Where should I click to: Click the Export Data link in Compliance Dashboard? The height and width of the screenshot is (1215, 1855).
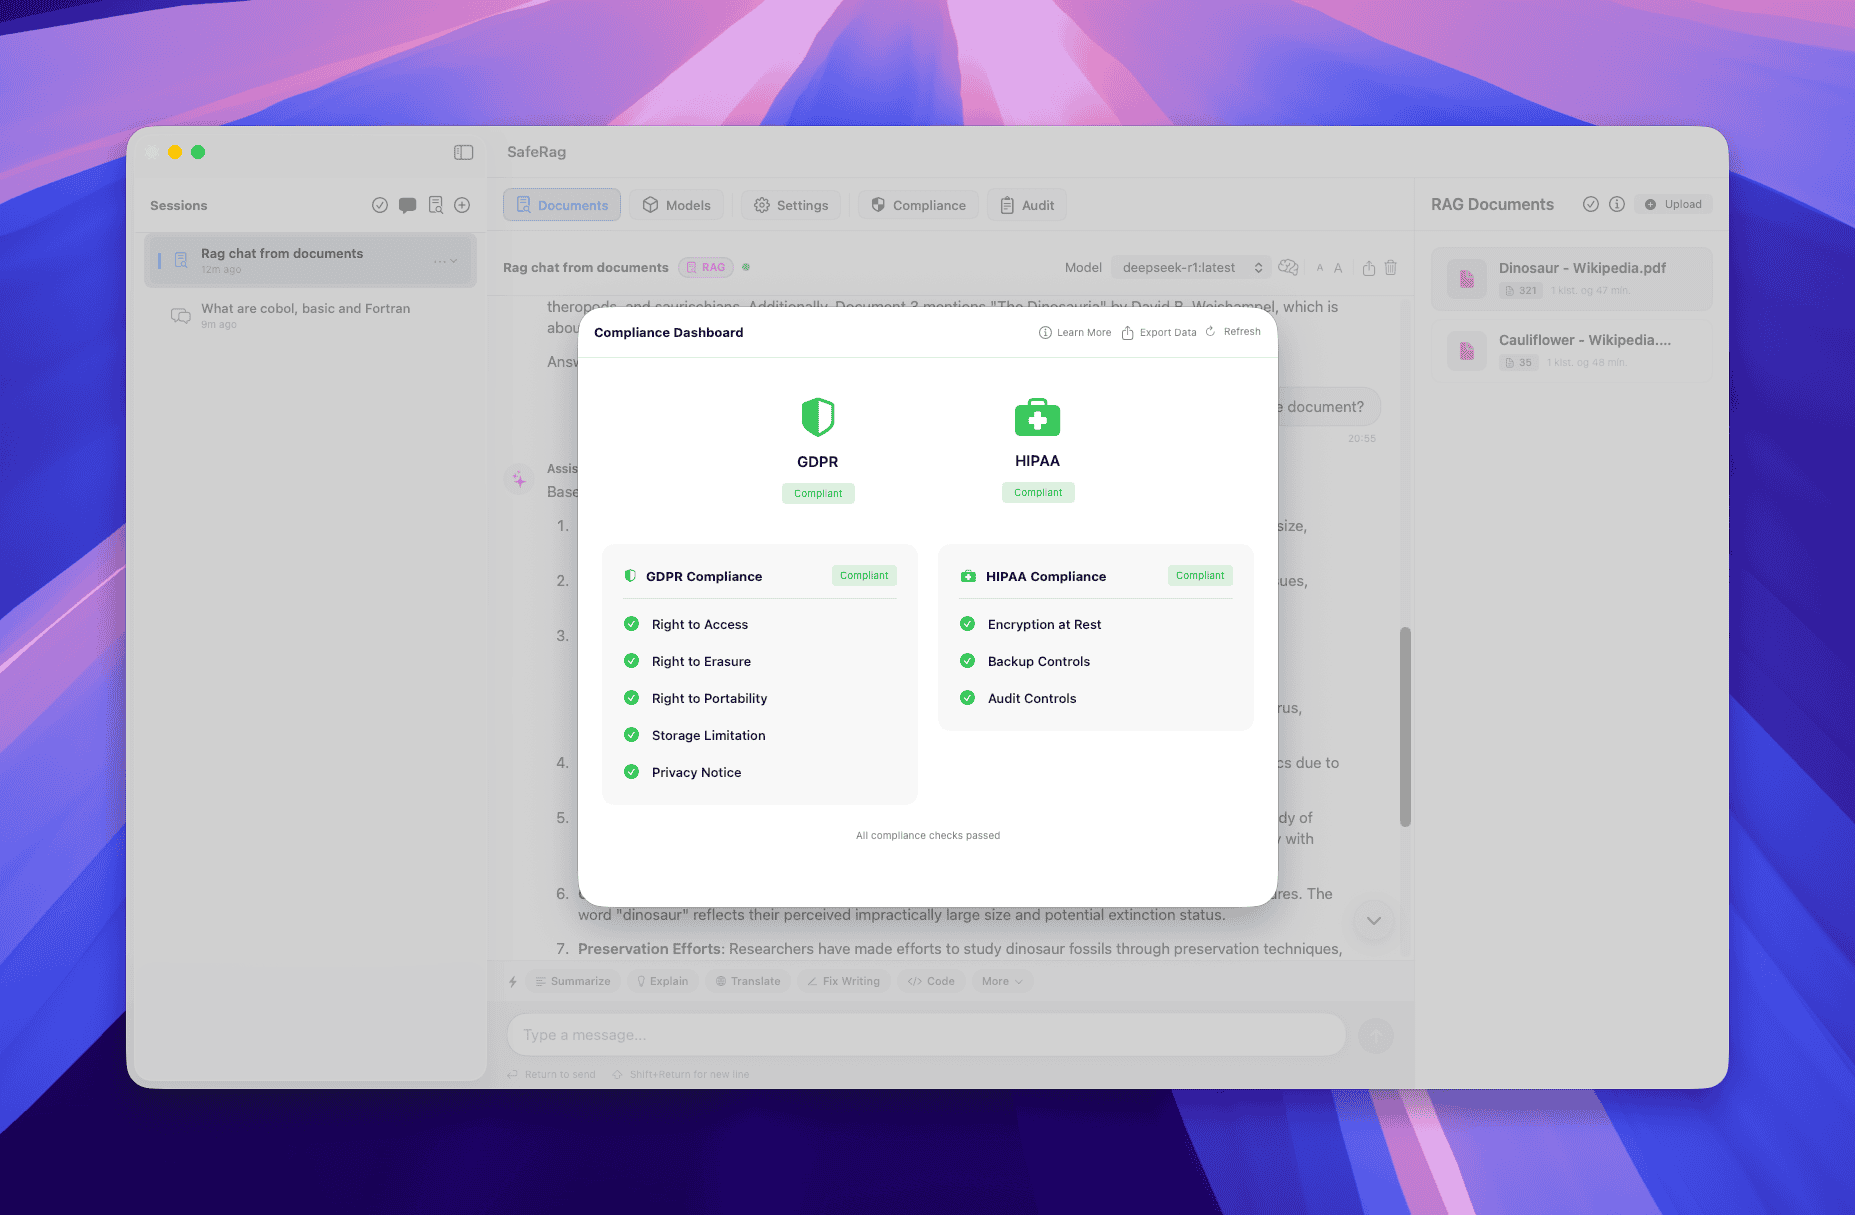(1158, 331)
